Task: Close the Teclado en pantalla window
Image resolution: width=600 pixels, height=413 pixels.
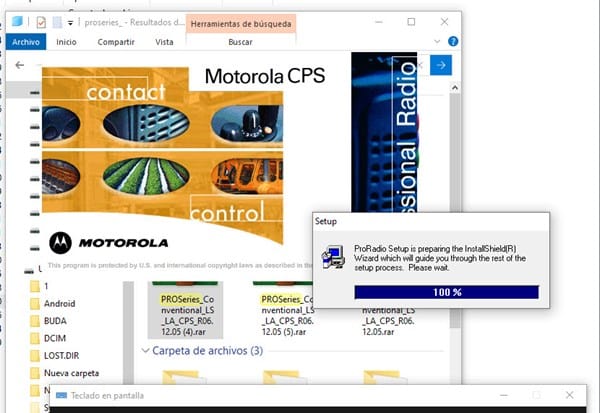Action: point(569,395)
